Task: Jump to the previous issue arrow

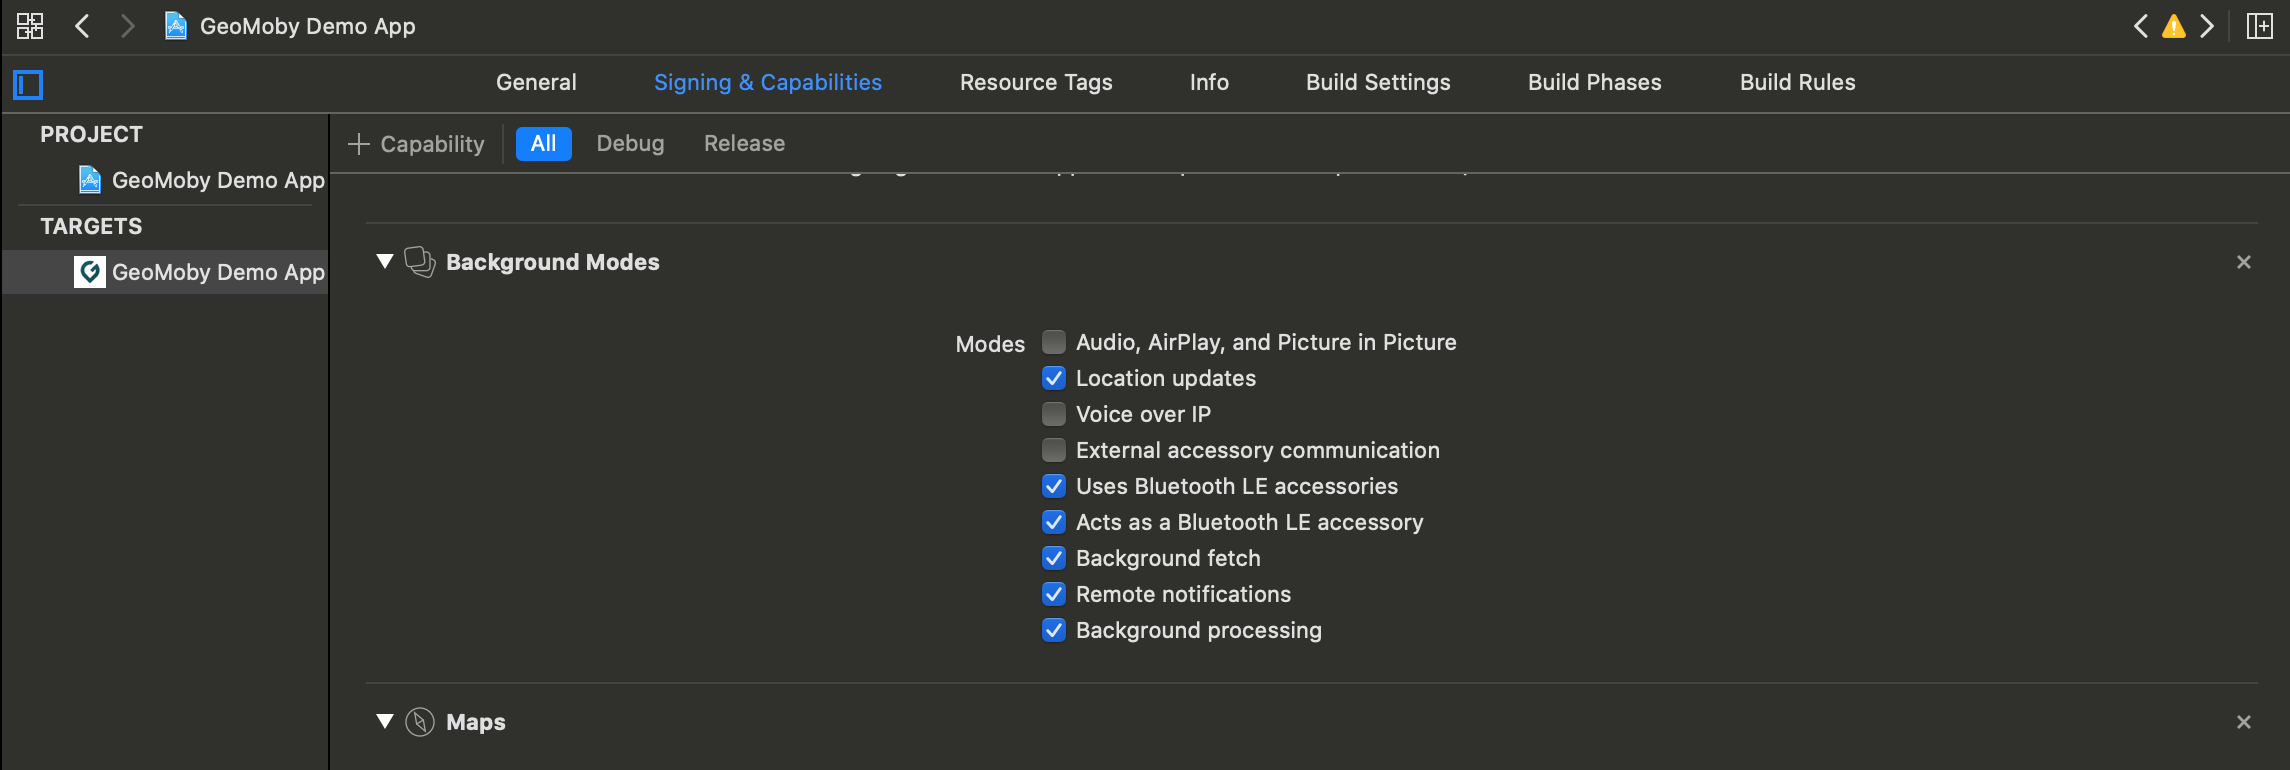Action: [x=2140, y=26]
